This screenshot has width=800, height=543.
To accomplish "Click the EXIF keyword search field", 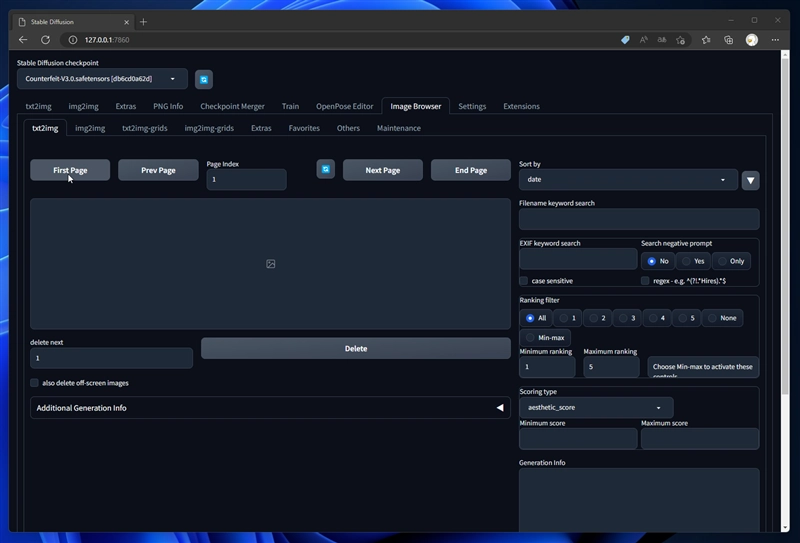I will click(x=578, y=259).
